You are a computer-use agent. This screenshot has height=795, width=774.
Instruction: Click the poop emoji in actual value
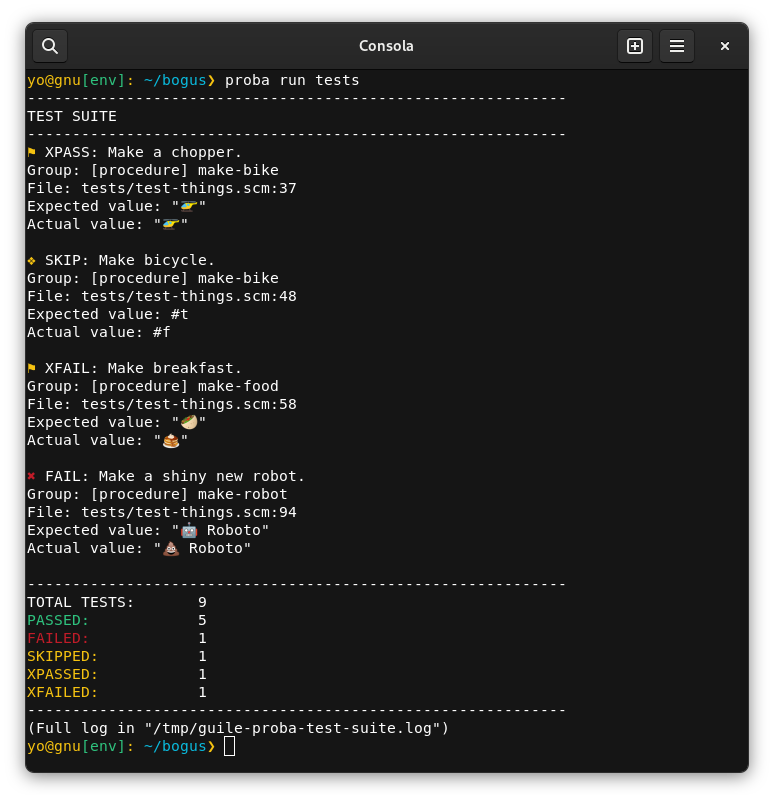[x=171, y=549]
